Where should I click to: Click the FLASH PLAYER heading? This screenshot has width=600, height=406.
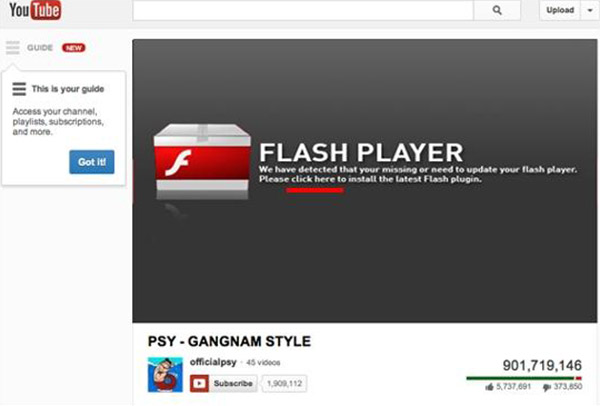tap(361, 152)
